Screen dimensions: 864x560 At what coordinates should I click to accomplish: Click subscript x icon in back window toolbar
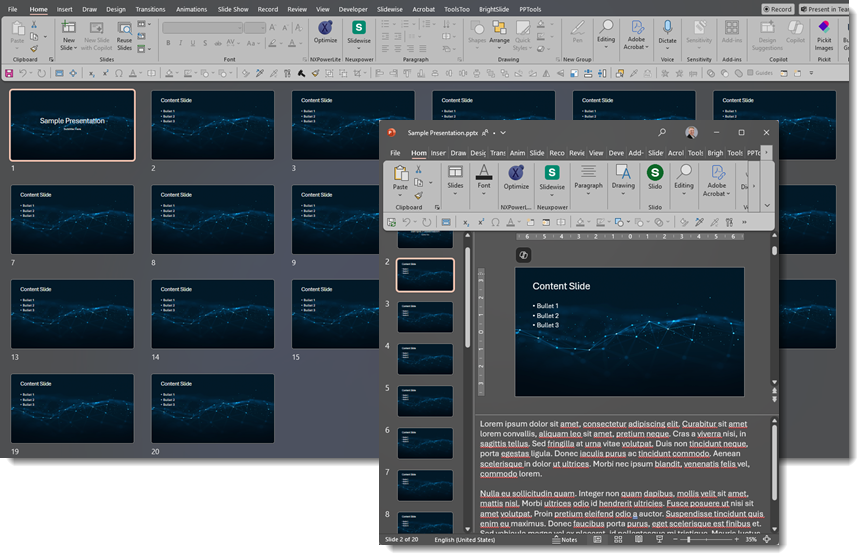[91, 73]
